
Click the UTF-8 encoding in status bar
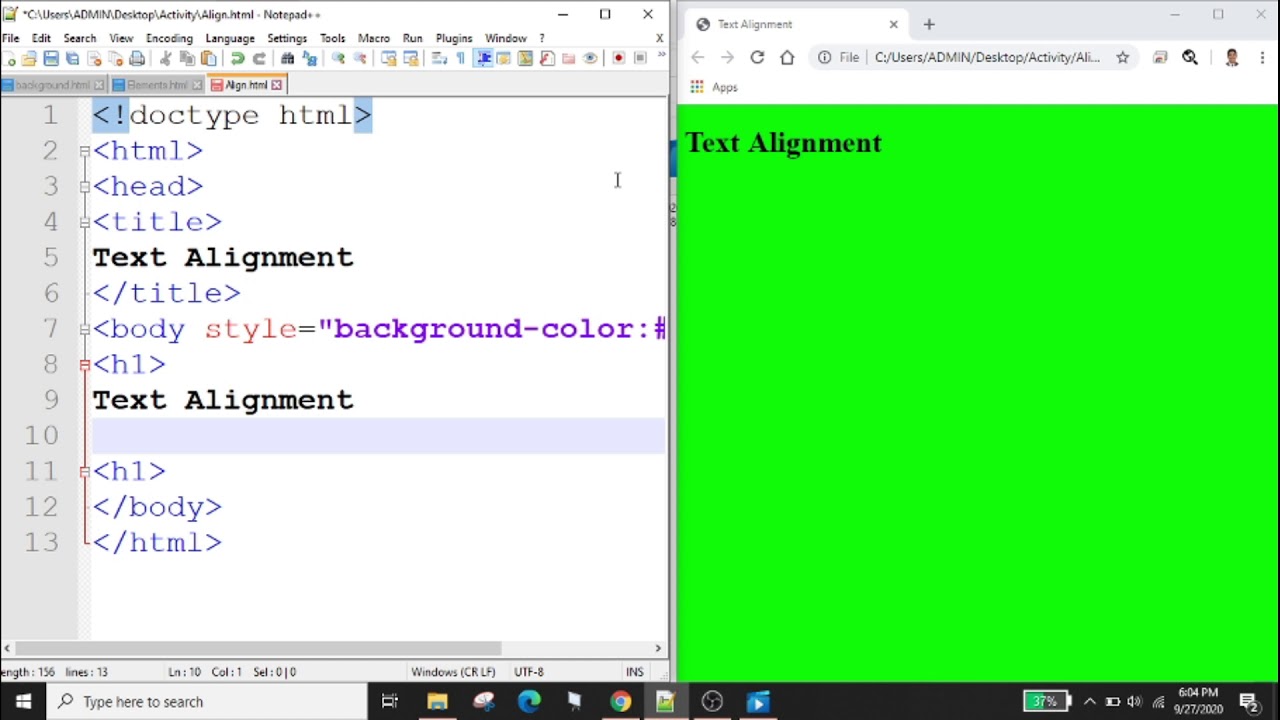point(529,672)
